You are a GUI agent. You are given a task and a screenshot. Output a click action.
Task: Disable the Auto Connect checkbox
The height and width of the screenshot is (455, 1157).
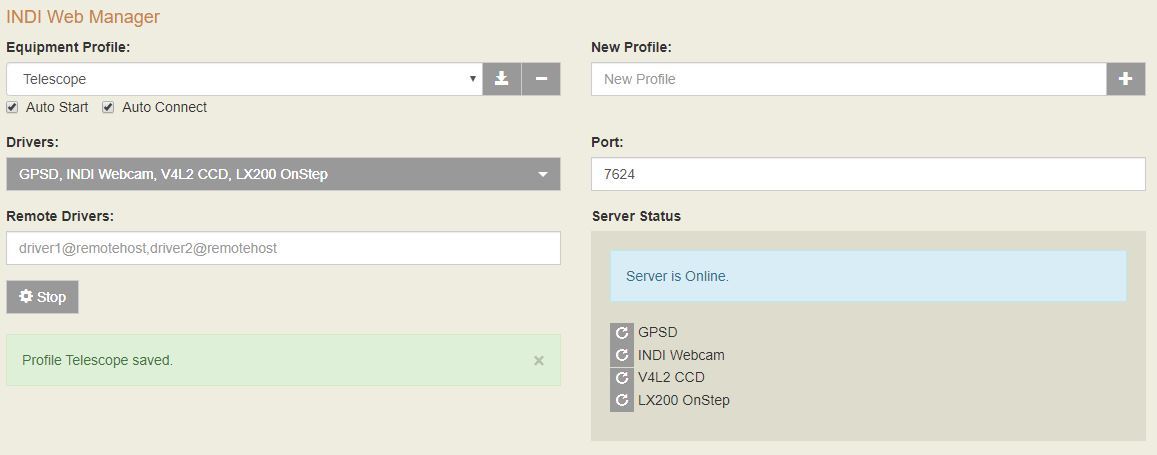[x=109, y=107]
